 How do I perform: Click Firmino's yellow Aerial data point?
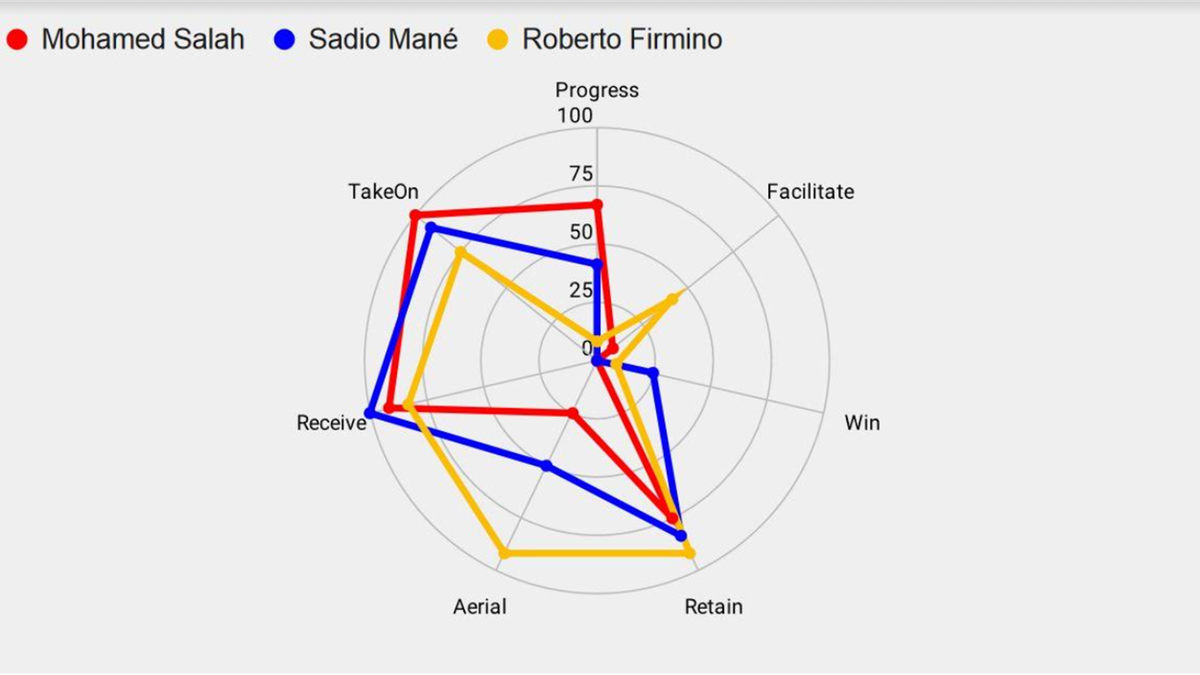(x=503, y=552)
